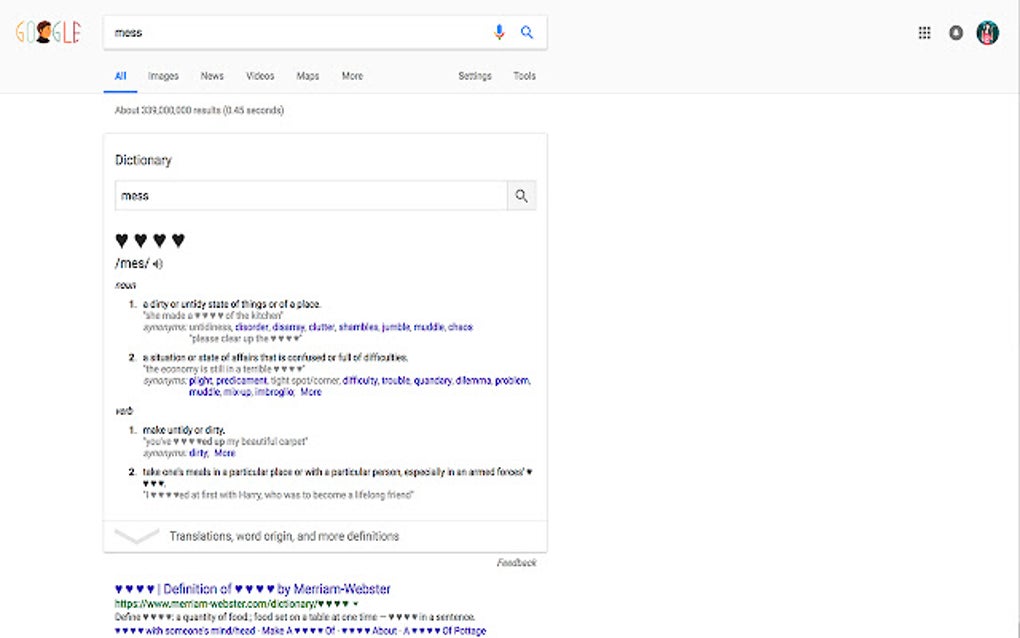Switch to the News tab
This screenshot has height=638, width=1020.
coord(212,76)
